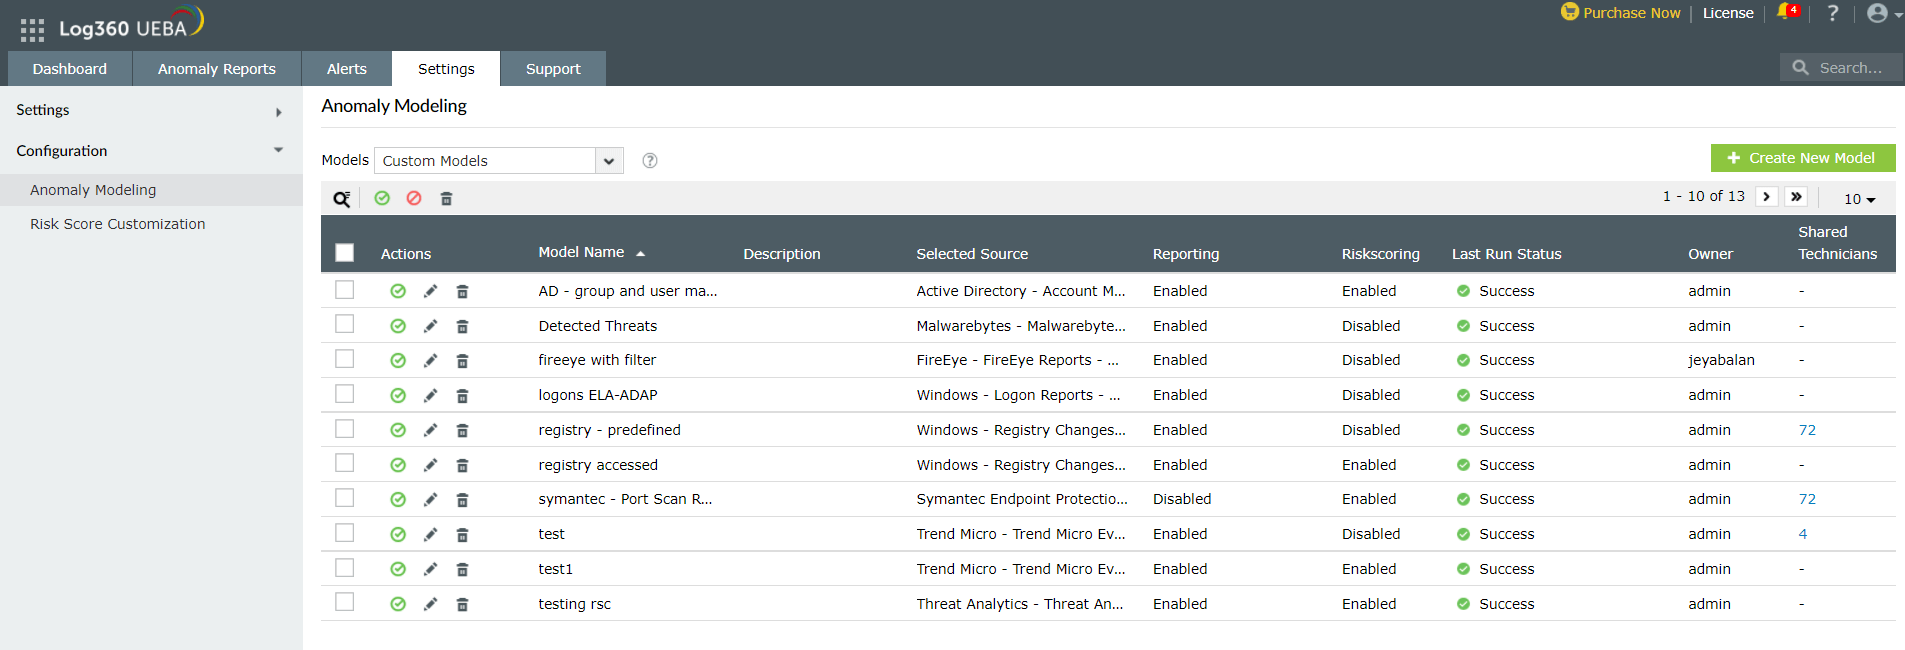The image size is (1905, 650).
Task: Tick the select-all header checkbox
Action: (345, 253)
